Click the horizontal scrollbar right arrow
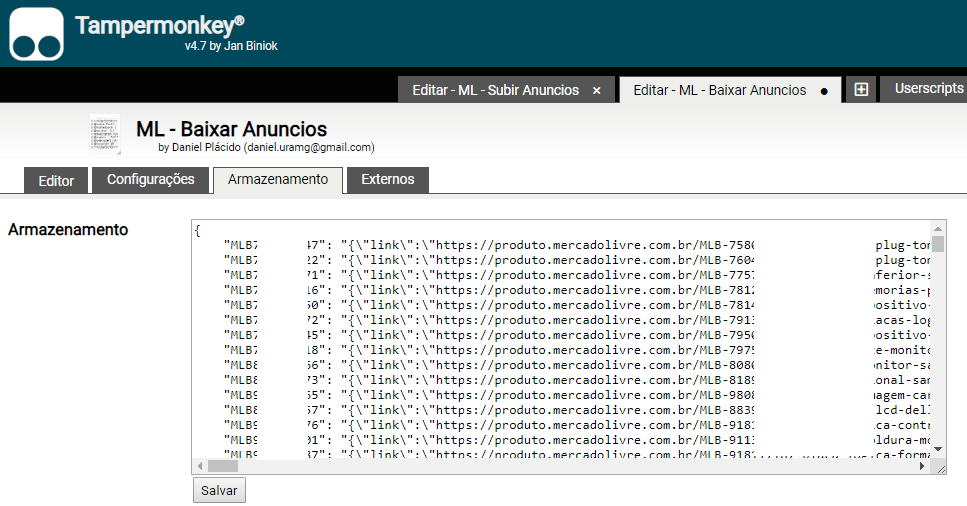967x506 pixels. (922, 466)
